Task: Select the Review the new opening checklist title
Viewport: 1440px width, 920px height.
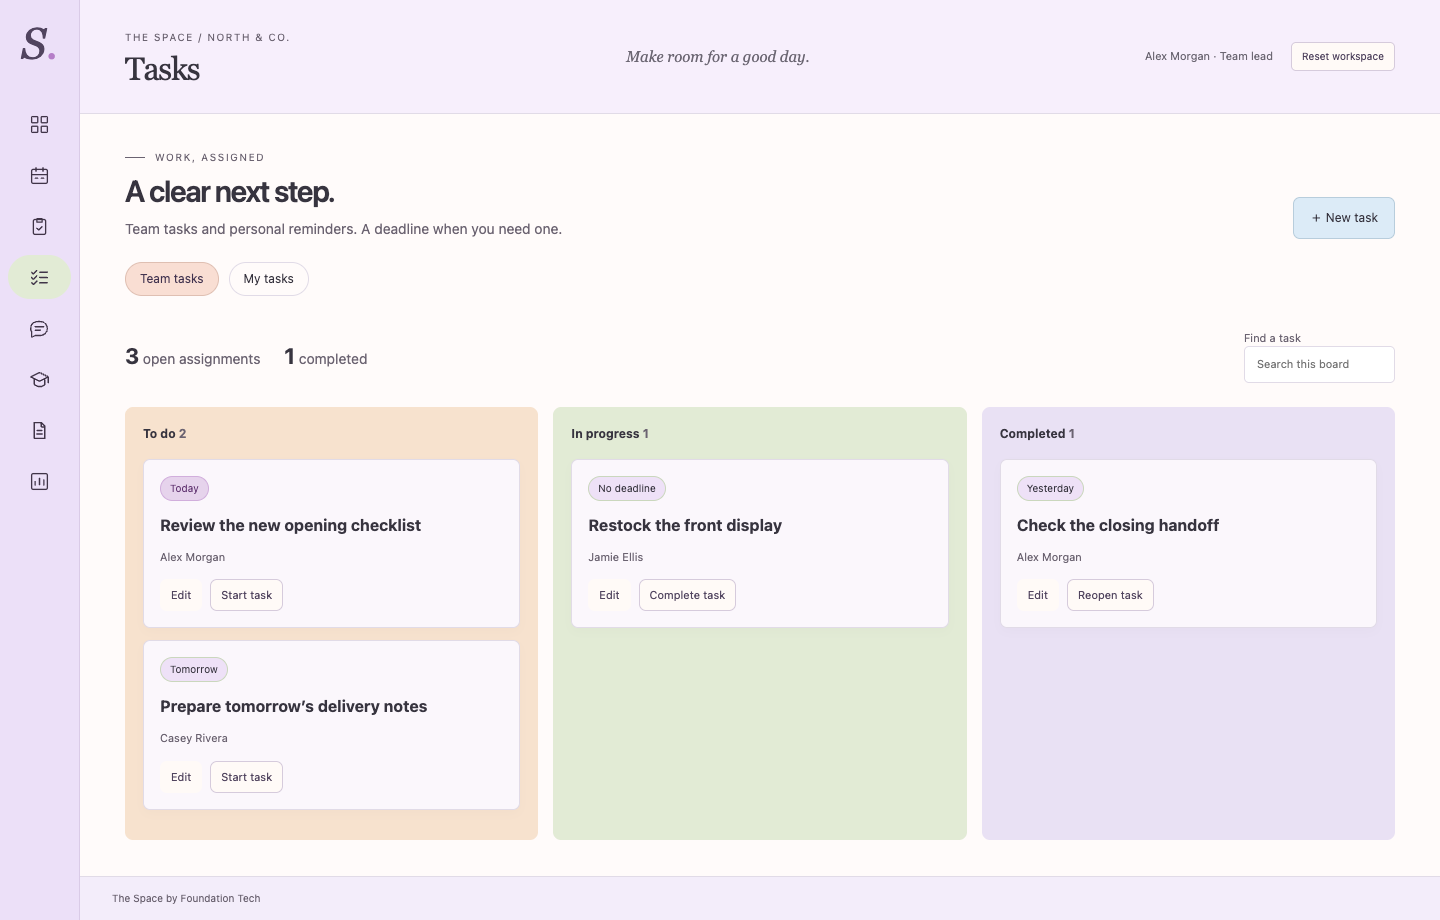Action: pyautogui.click(x=290, y=526)
